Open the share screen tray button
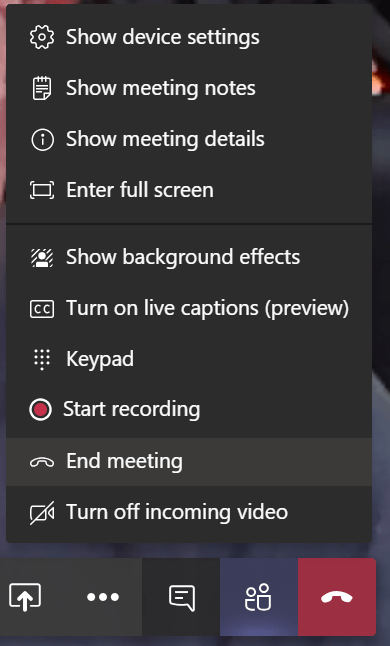The image size is (390, 646). (x=25, y=597)
